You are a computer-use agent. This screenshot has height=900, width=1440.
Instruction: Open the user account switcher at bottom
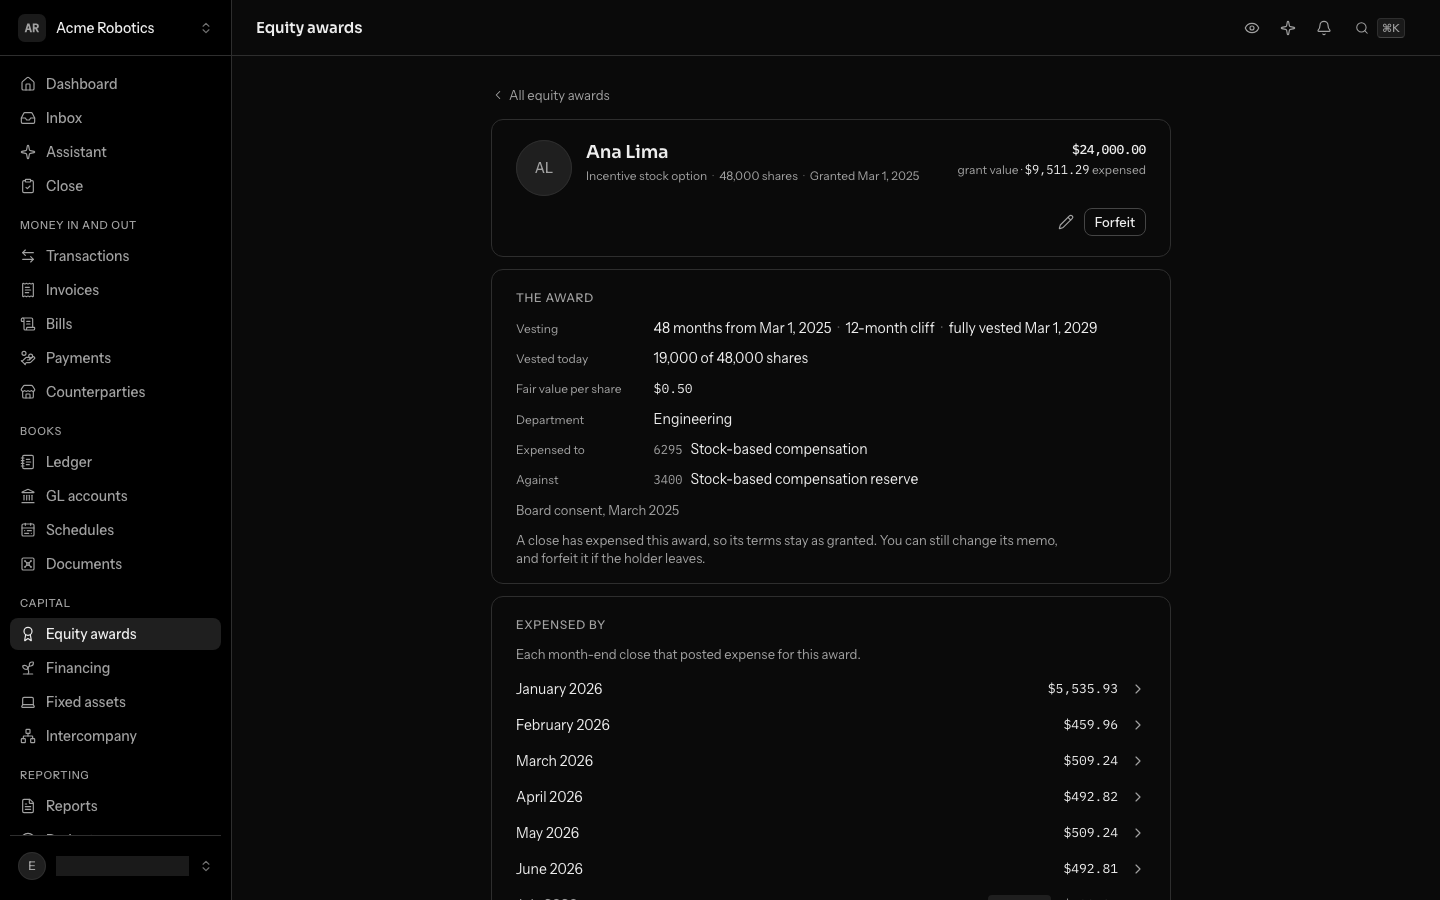tap(116, 866)
